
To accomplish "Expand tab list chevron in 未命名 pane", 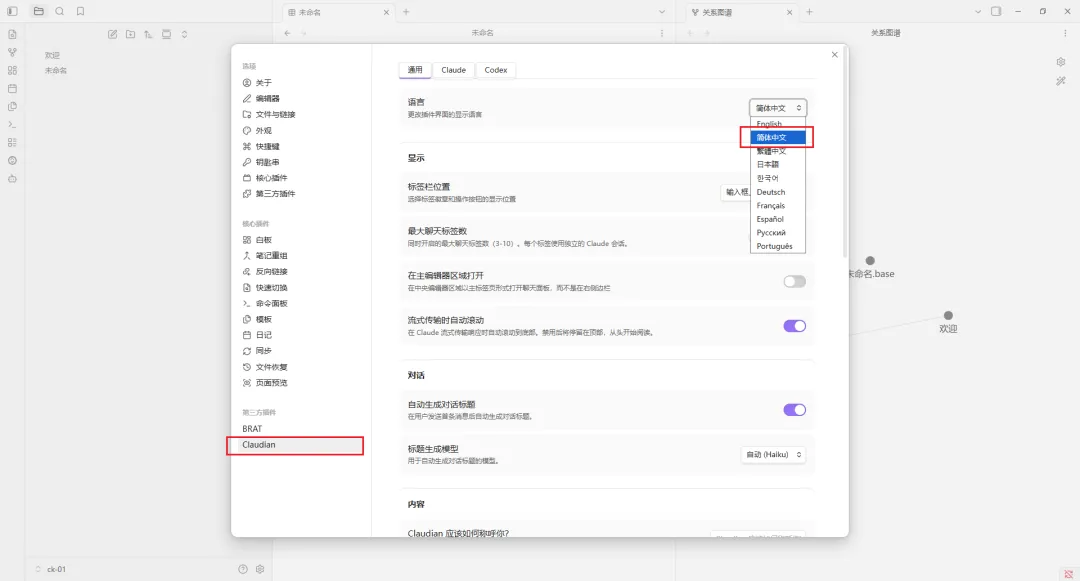I will click(x=662, y=12).
